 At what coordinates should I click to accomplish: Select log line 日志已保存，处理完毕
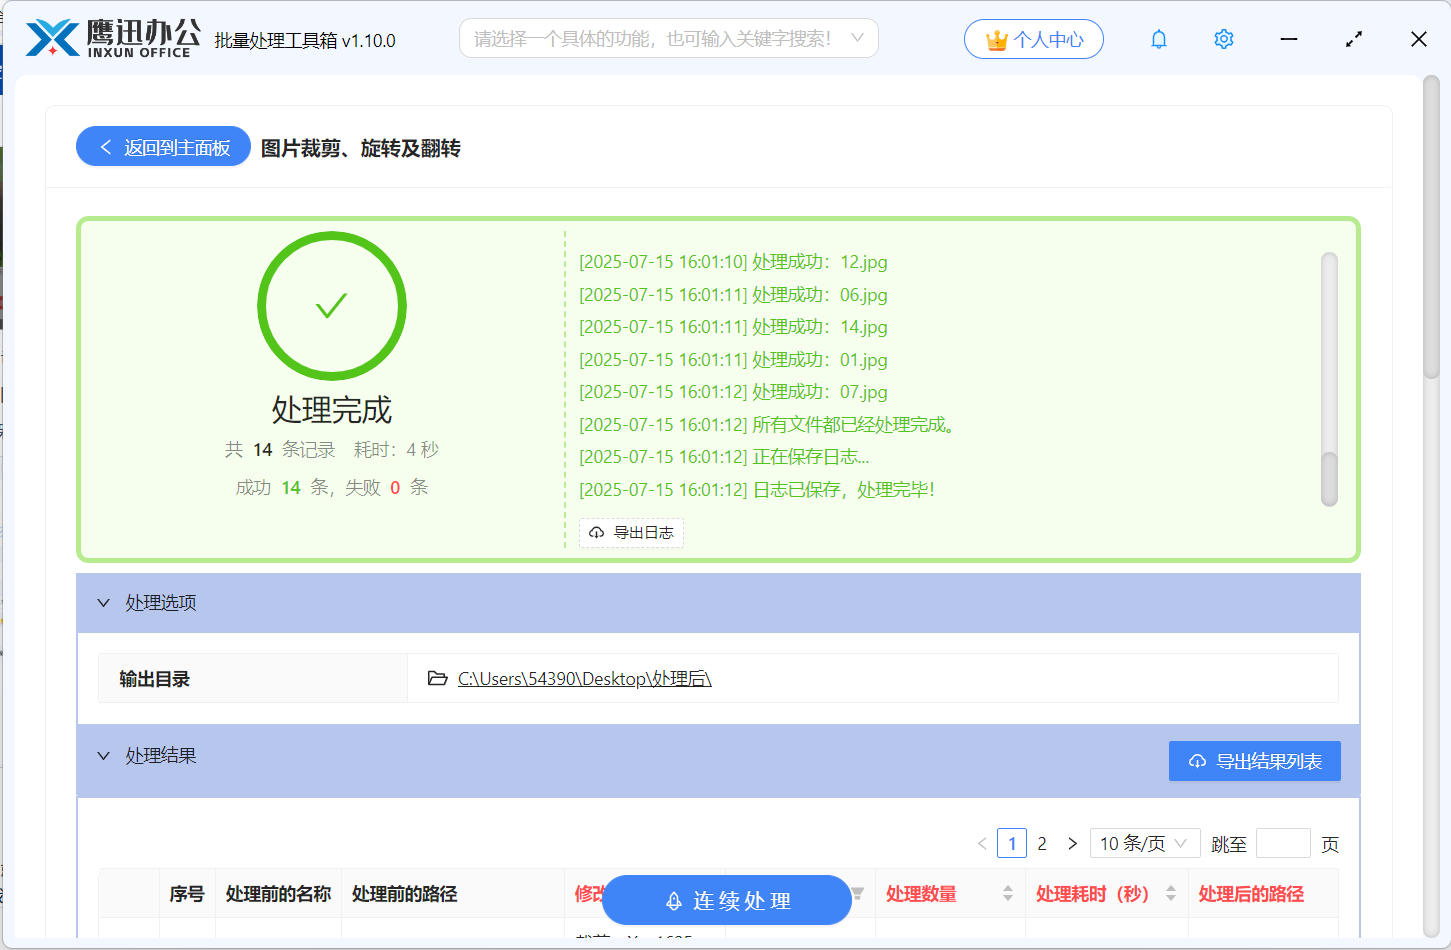(x=757, y=490)
